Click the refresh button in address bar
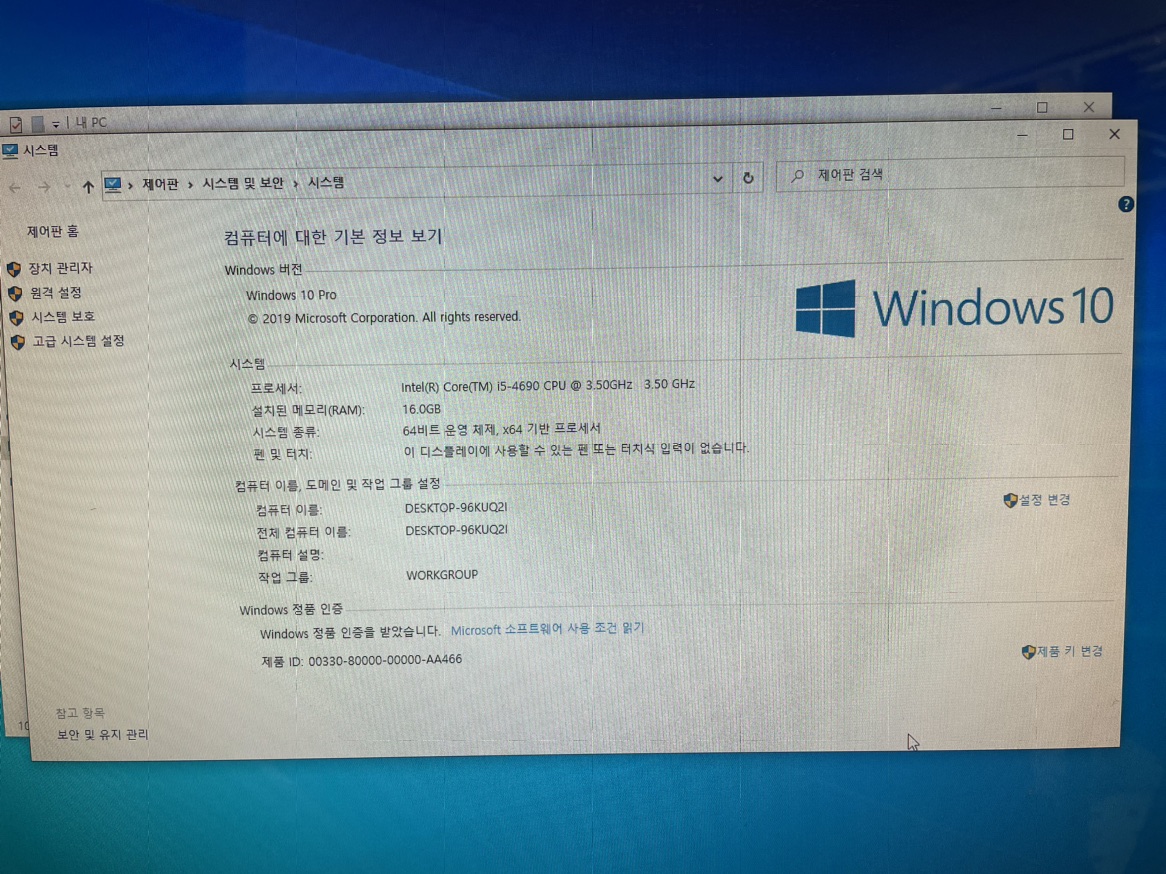 tap(748, 178)
